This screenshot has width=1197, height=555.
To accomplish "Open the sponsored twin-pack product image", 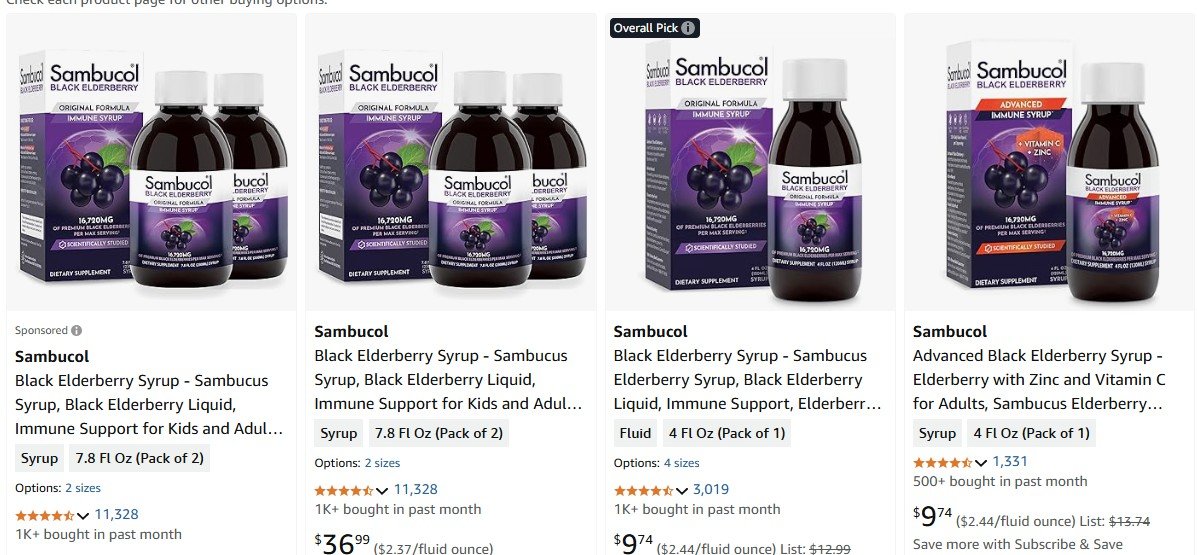I will (151, 165).
